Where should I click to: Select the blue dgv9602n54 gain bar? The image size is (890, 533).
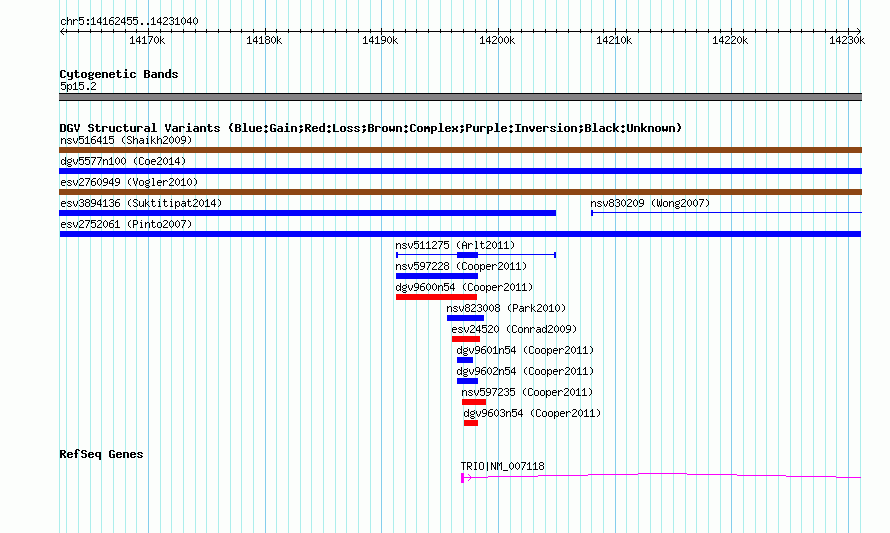click(x=467, y=381)
